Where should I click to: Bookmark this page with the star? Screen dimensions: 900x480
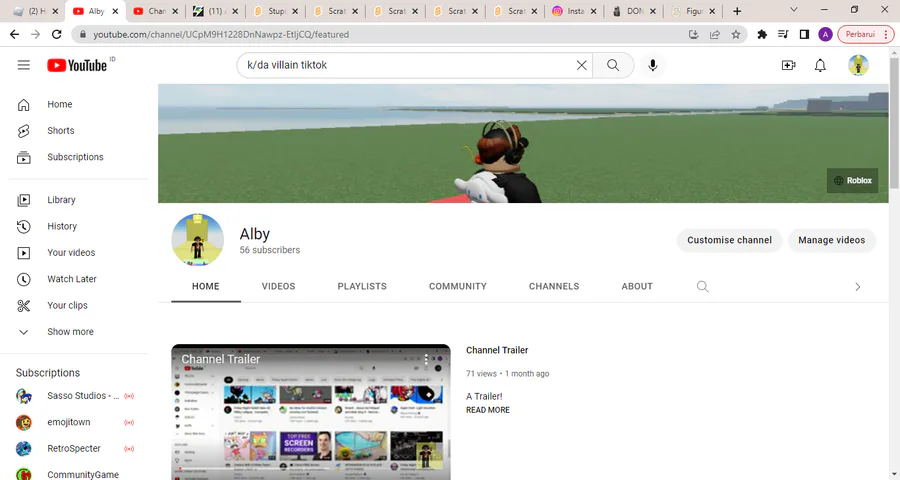[736, 34]
